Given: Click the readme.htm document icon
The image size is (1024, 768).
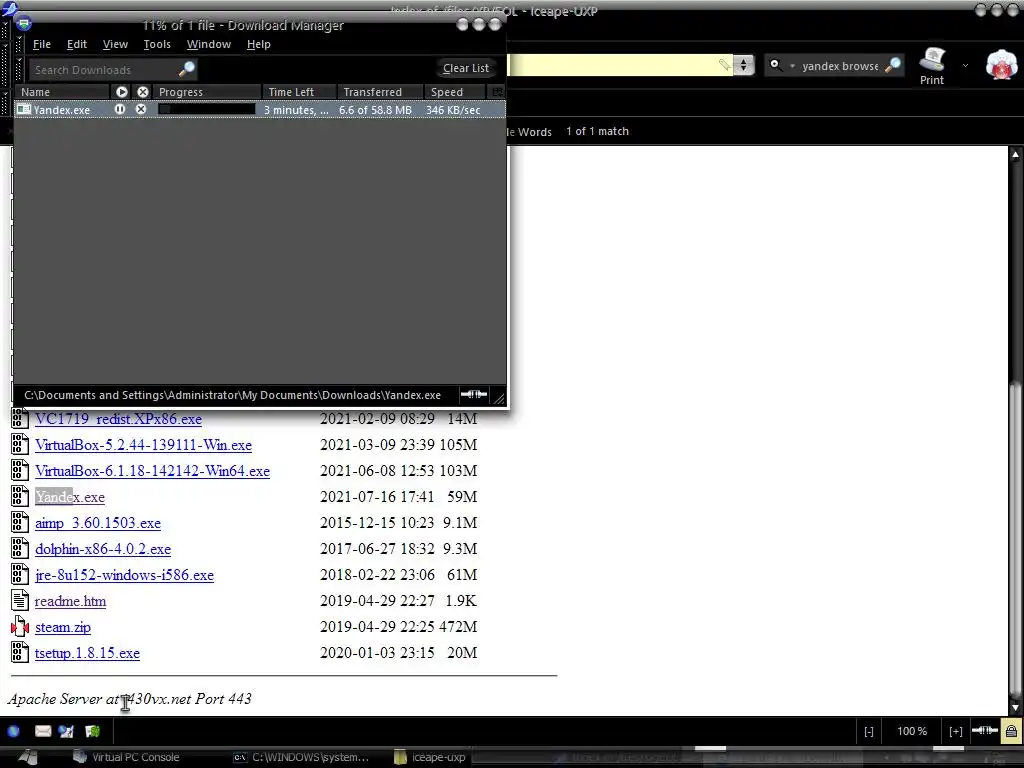Looking at the screenshot, I should [20, 601].
